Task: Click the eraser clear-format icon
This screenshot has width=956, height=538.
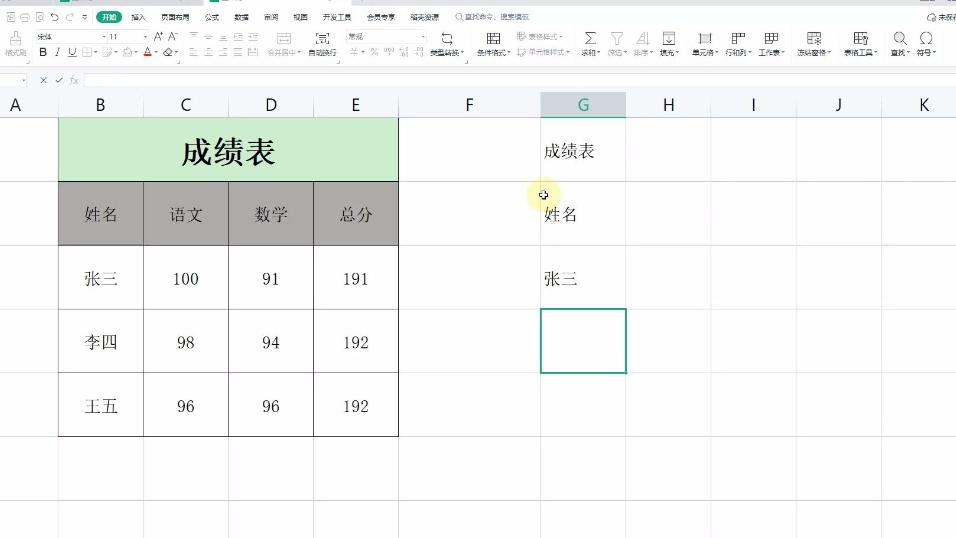Action: (168, 52)
